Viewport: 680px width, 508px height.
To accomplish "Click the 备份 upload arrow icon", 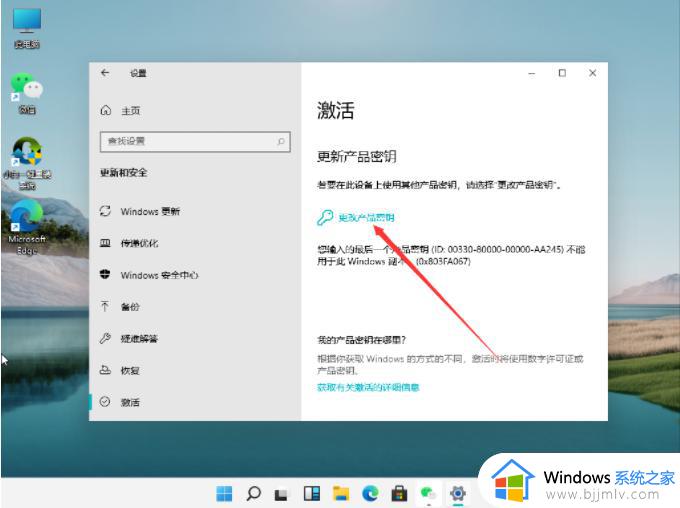I will 105,306.
